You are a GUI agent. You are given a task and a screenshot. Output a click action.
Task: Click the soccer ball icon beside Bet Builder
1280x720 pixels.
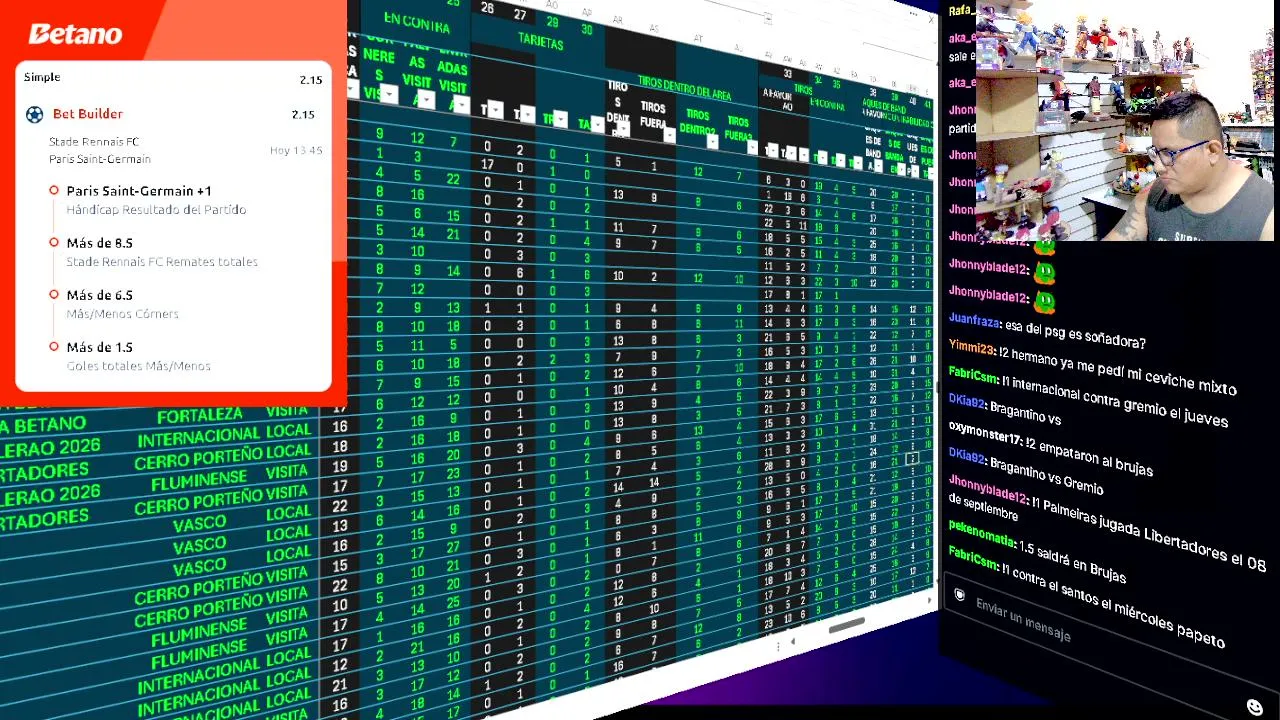pyautogui.click(x=35, y=115)
